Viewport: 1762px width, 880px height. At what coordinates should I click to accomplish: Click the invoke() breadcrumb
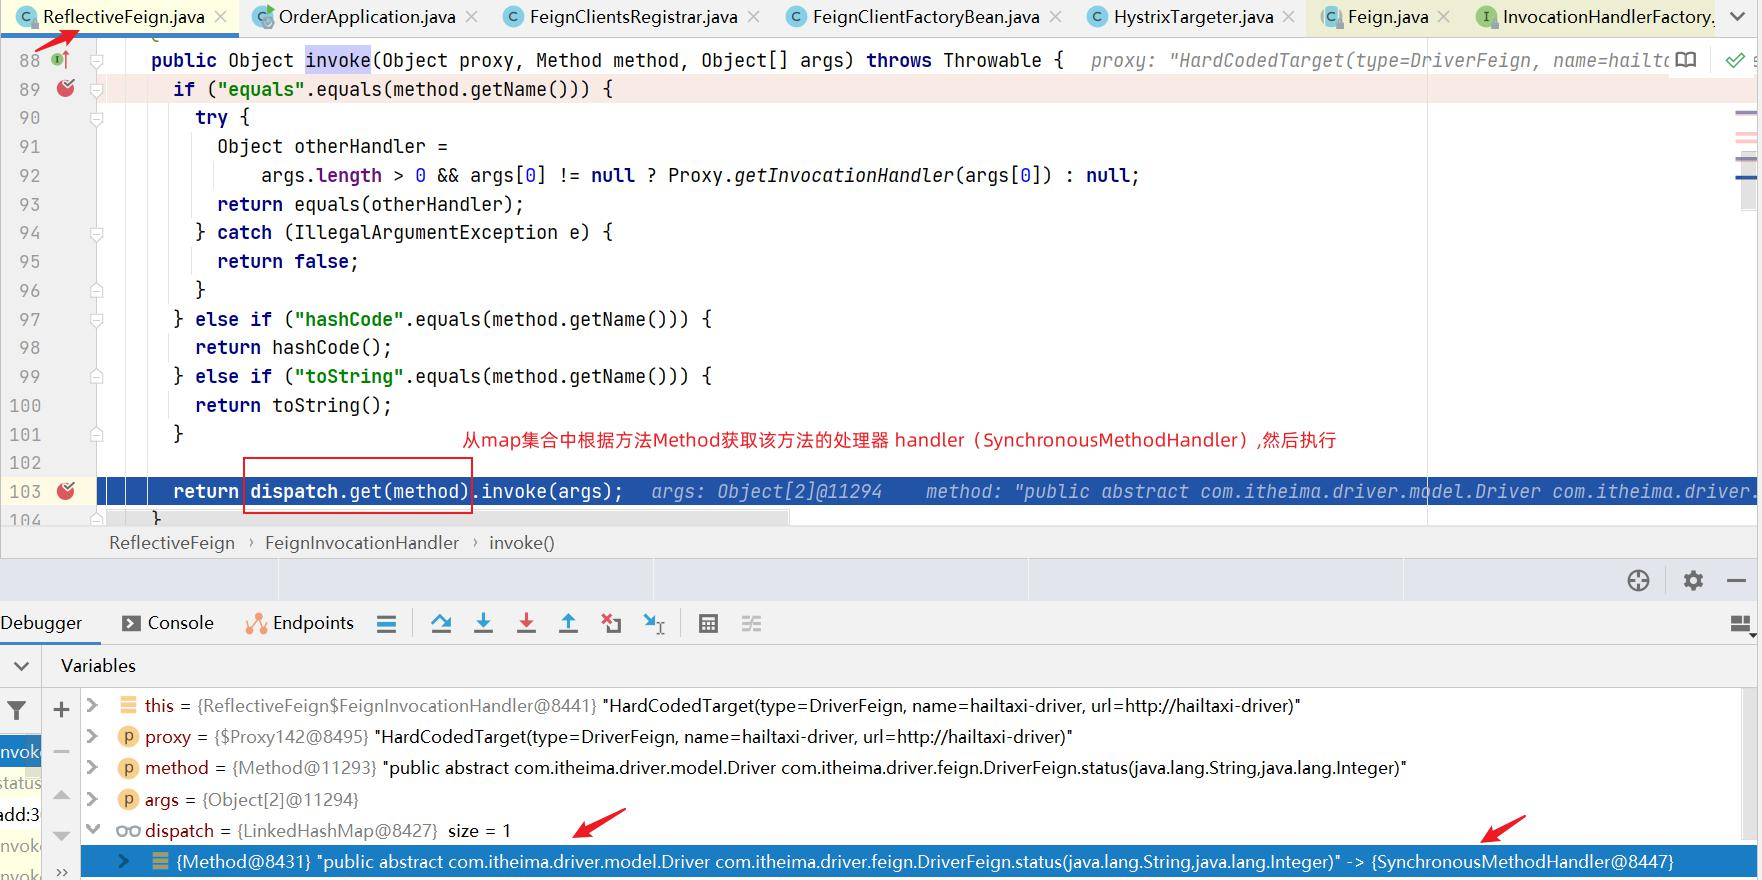pos(522,543)
